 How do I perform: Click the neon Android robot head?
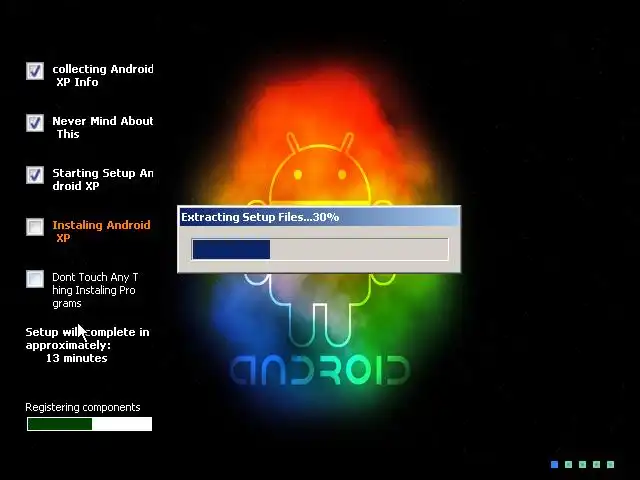point(320,169)
